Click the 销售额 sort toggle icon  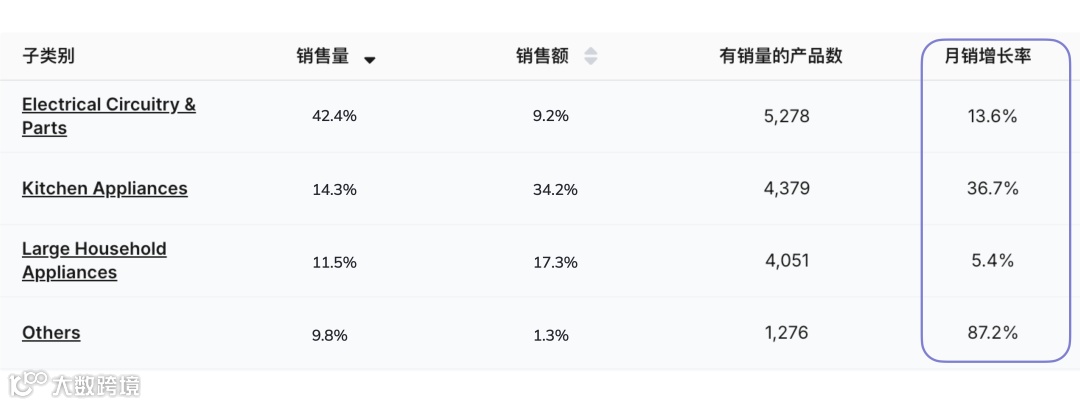click(x=590, y=57)
